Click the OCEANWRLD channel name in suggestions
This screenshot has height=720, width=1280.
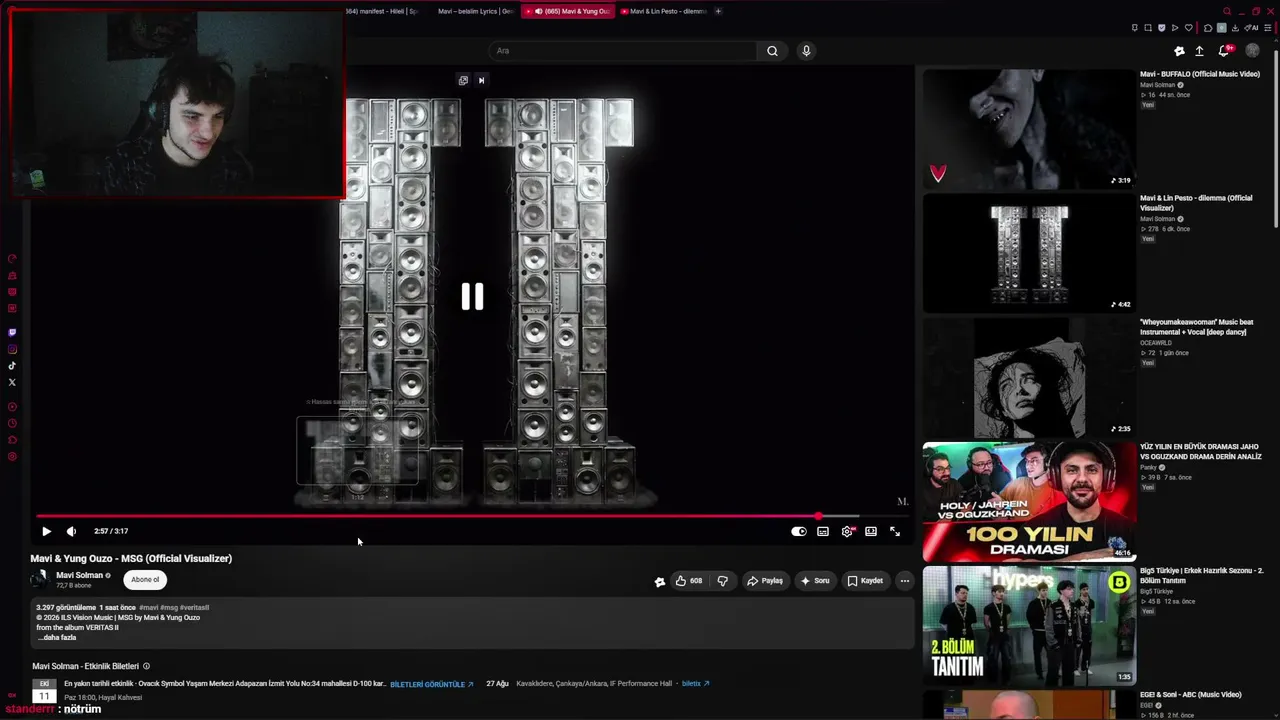point(1156,343)
